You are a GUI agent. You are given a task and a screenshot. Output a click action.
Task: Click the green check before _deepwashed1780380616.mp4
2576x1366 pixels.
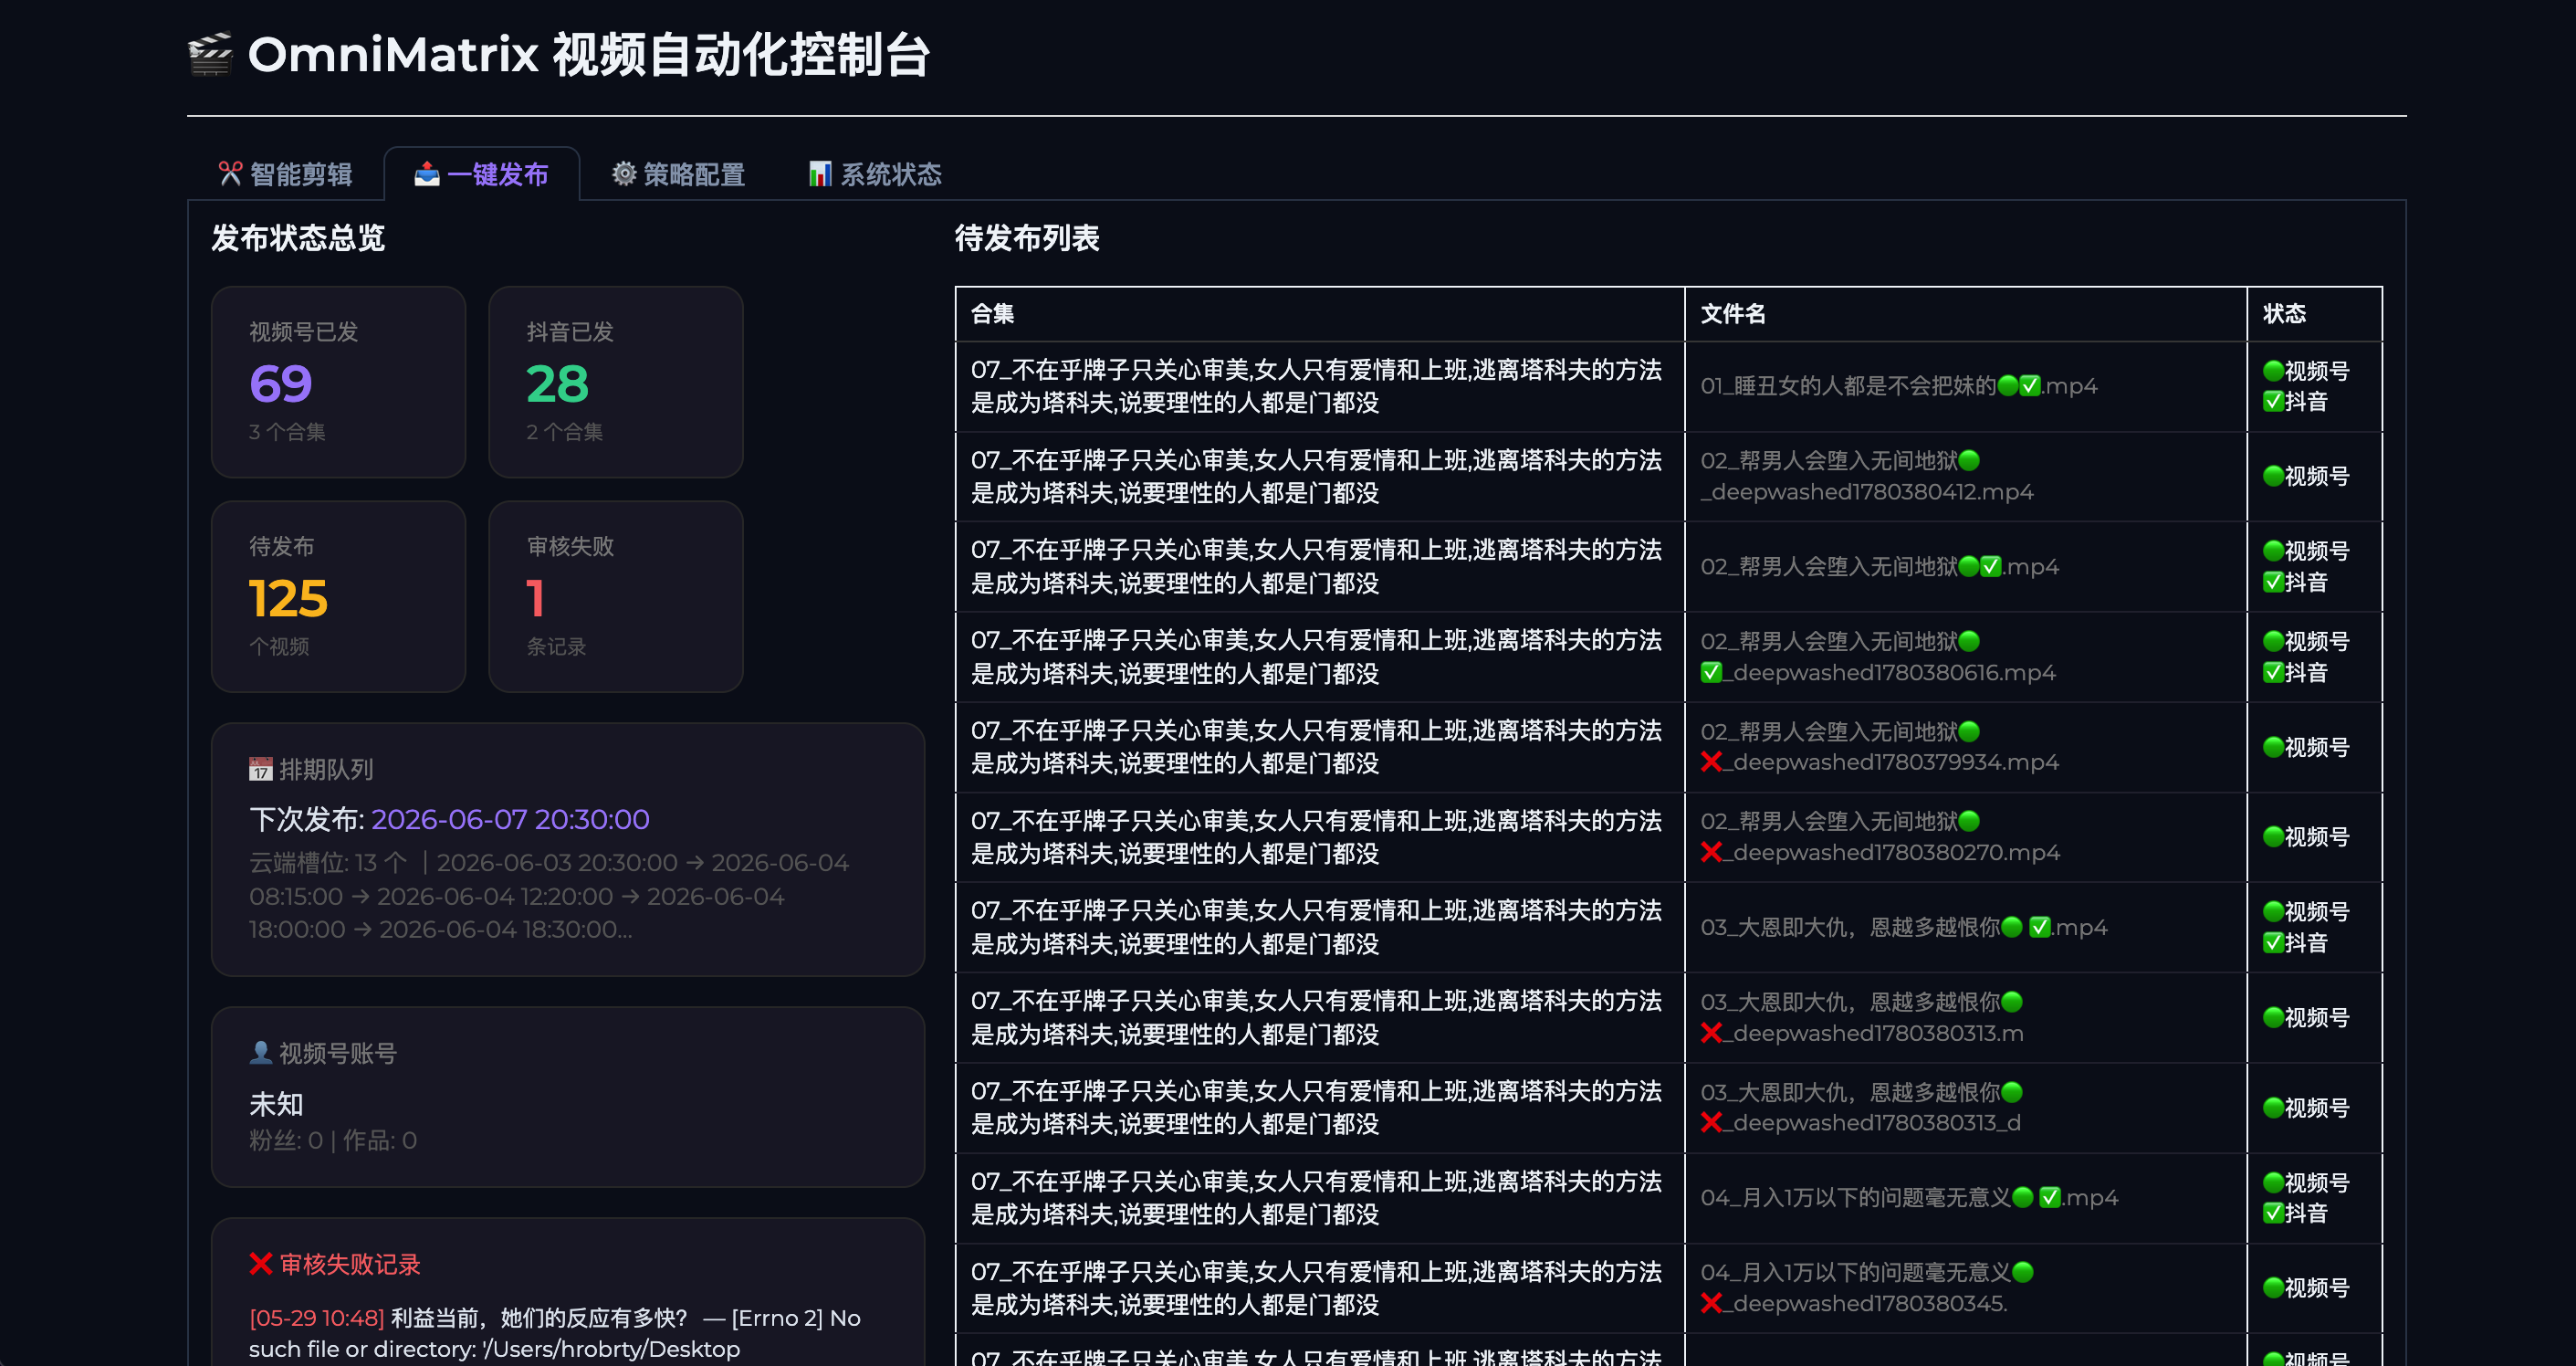1711,672
